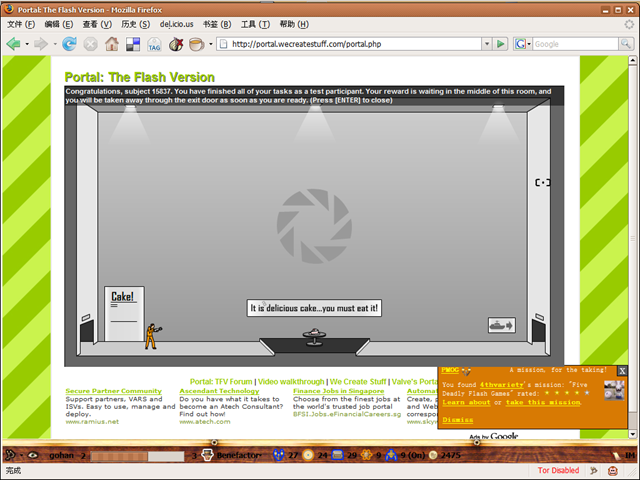Click the crate icon showing 29

point(337,455)
